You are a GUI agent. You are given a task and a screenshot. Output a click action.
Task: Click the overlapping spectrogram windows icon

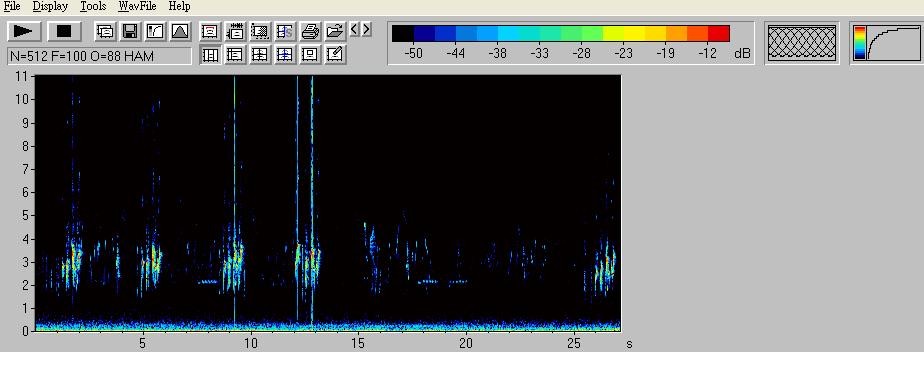[105, 31]
